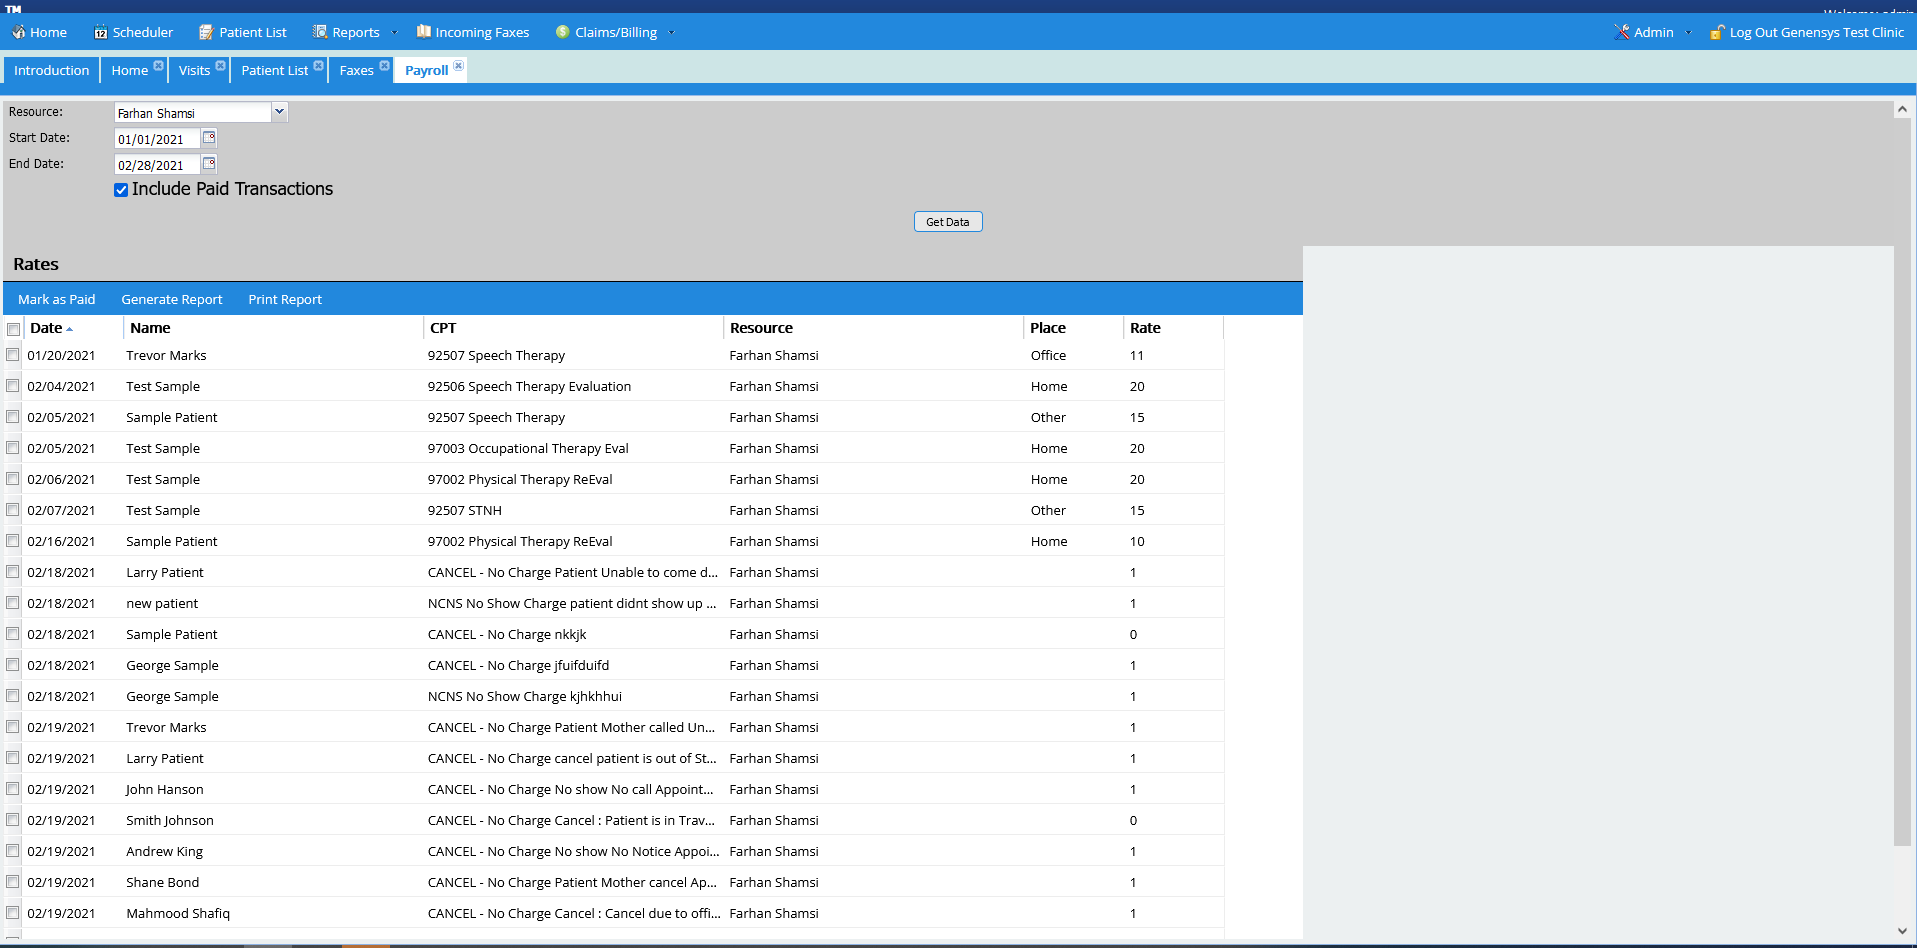Click the Claims/Billing dollar icon
1917x948 pixels.
tap(563, 32)
